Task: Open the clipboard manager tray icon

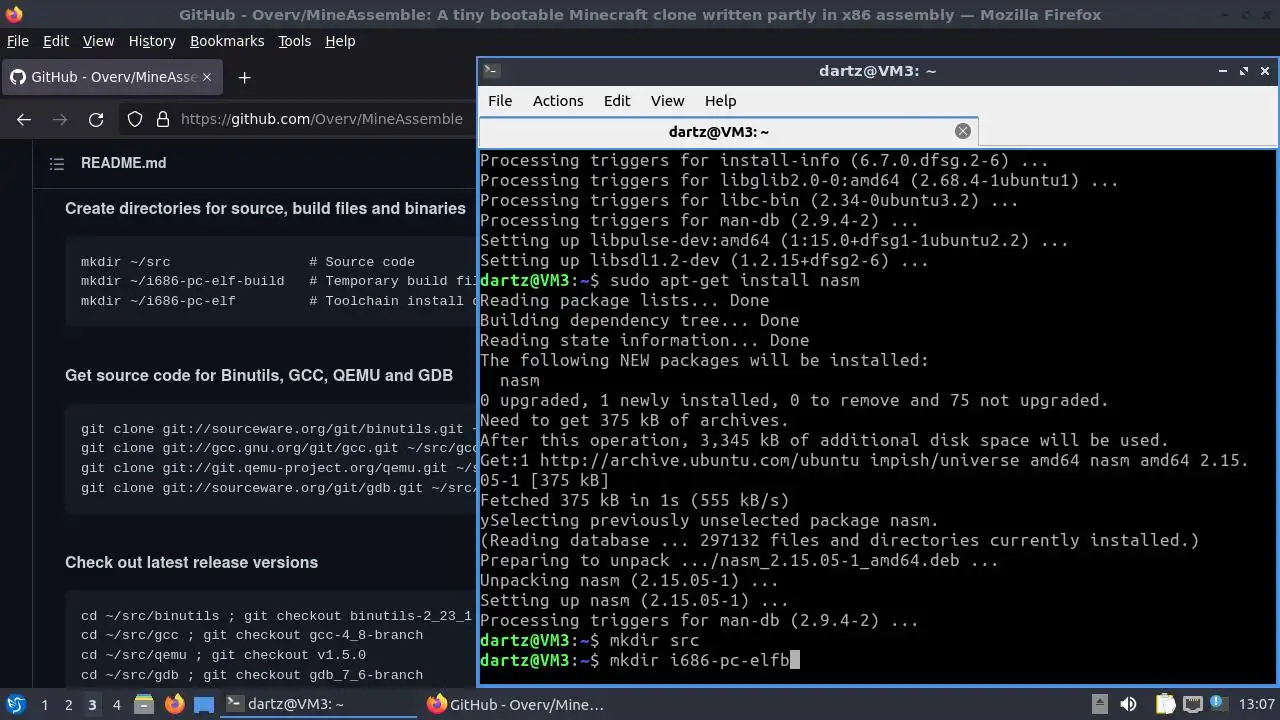Action: [x=1165, y=704]
